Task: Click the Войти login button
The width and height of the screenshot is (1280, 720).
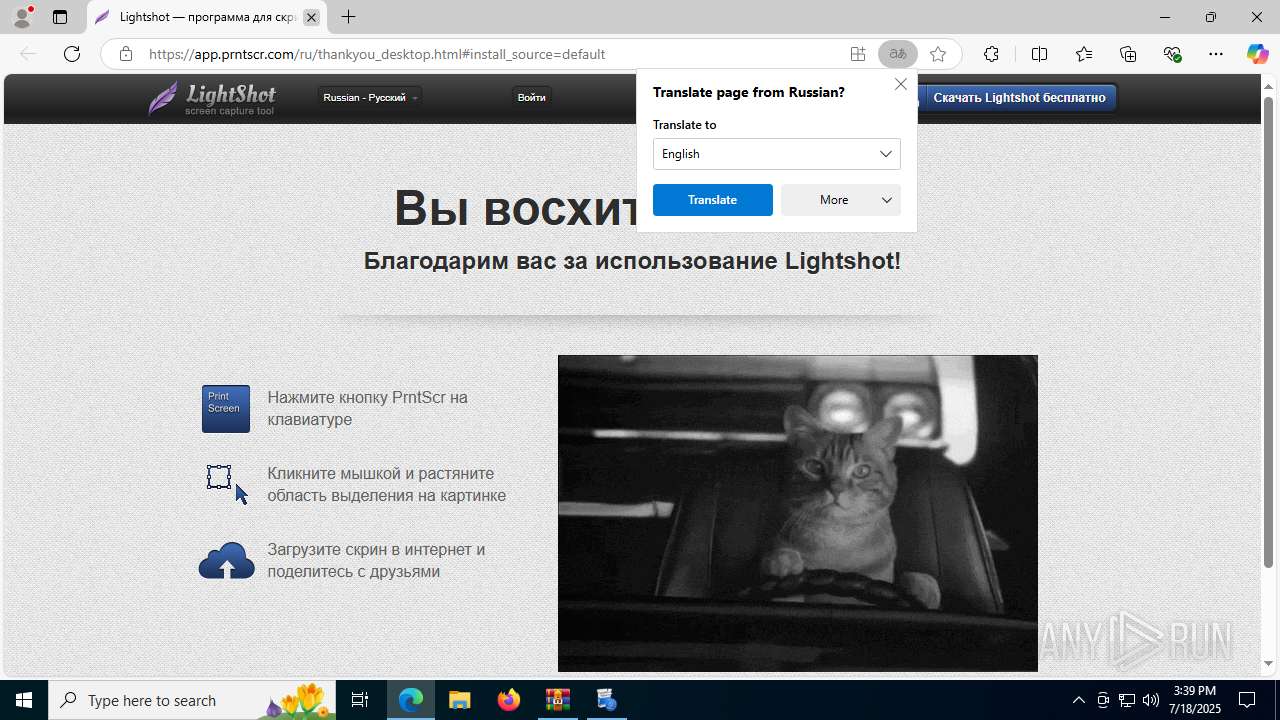Action: 532,97
